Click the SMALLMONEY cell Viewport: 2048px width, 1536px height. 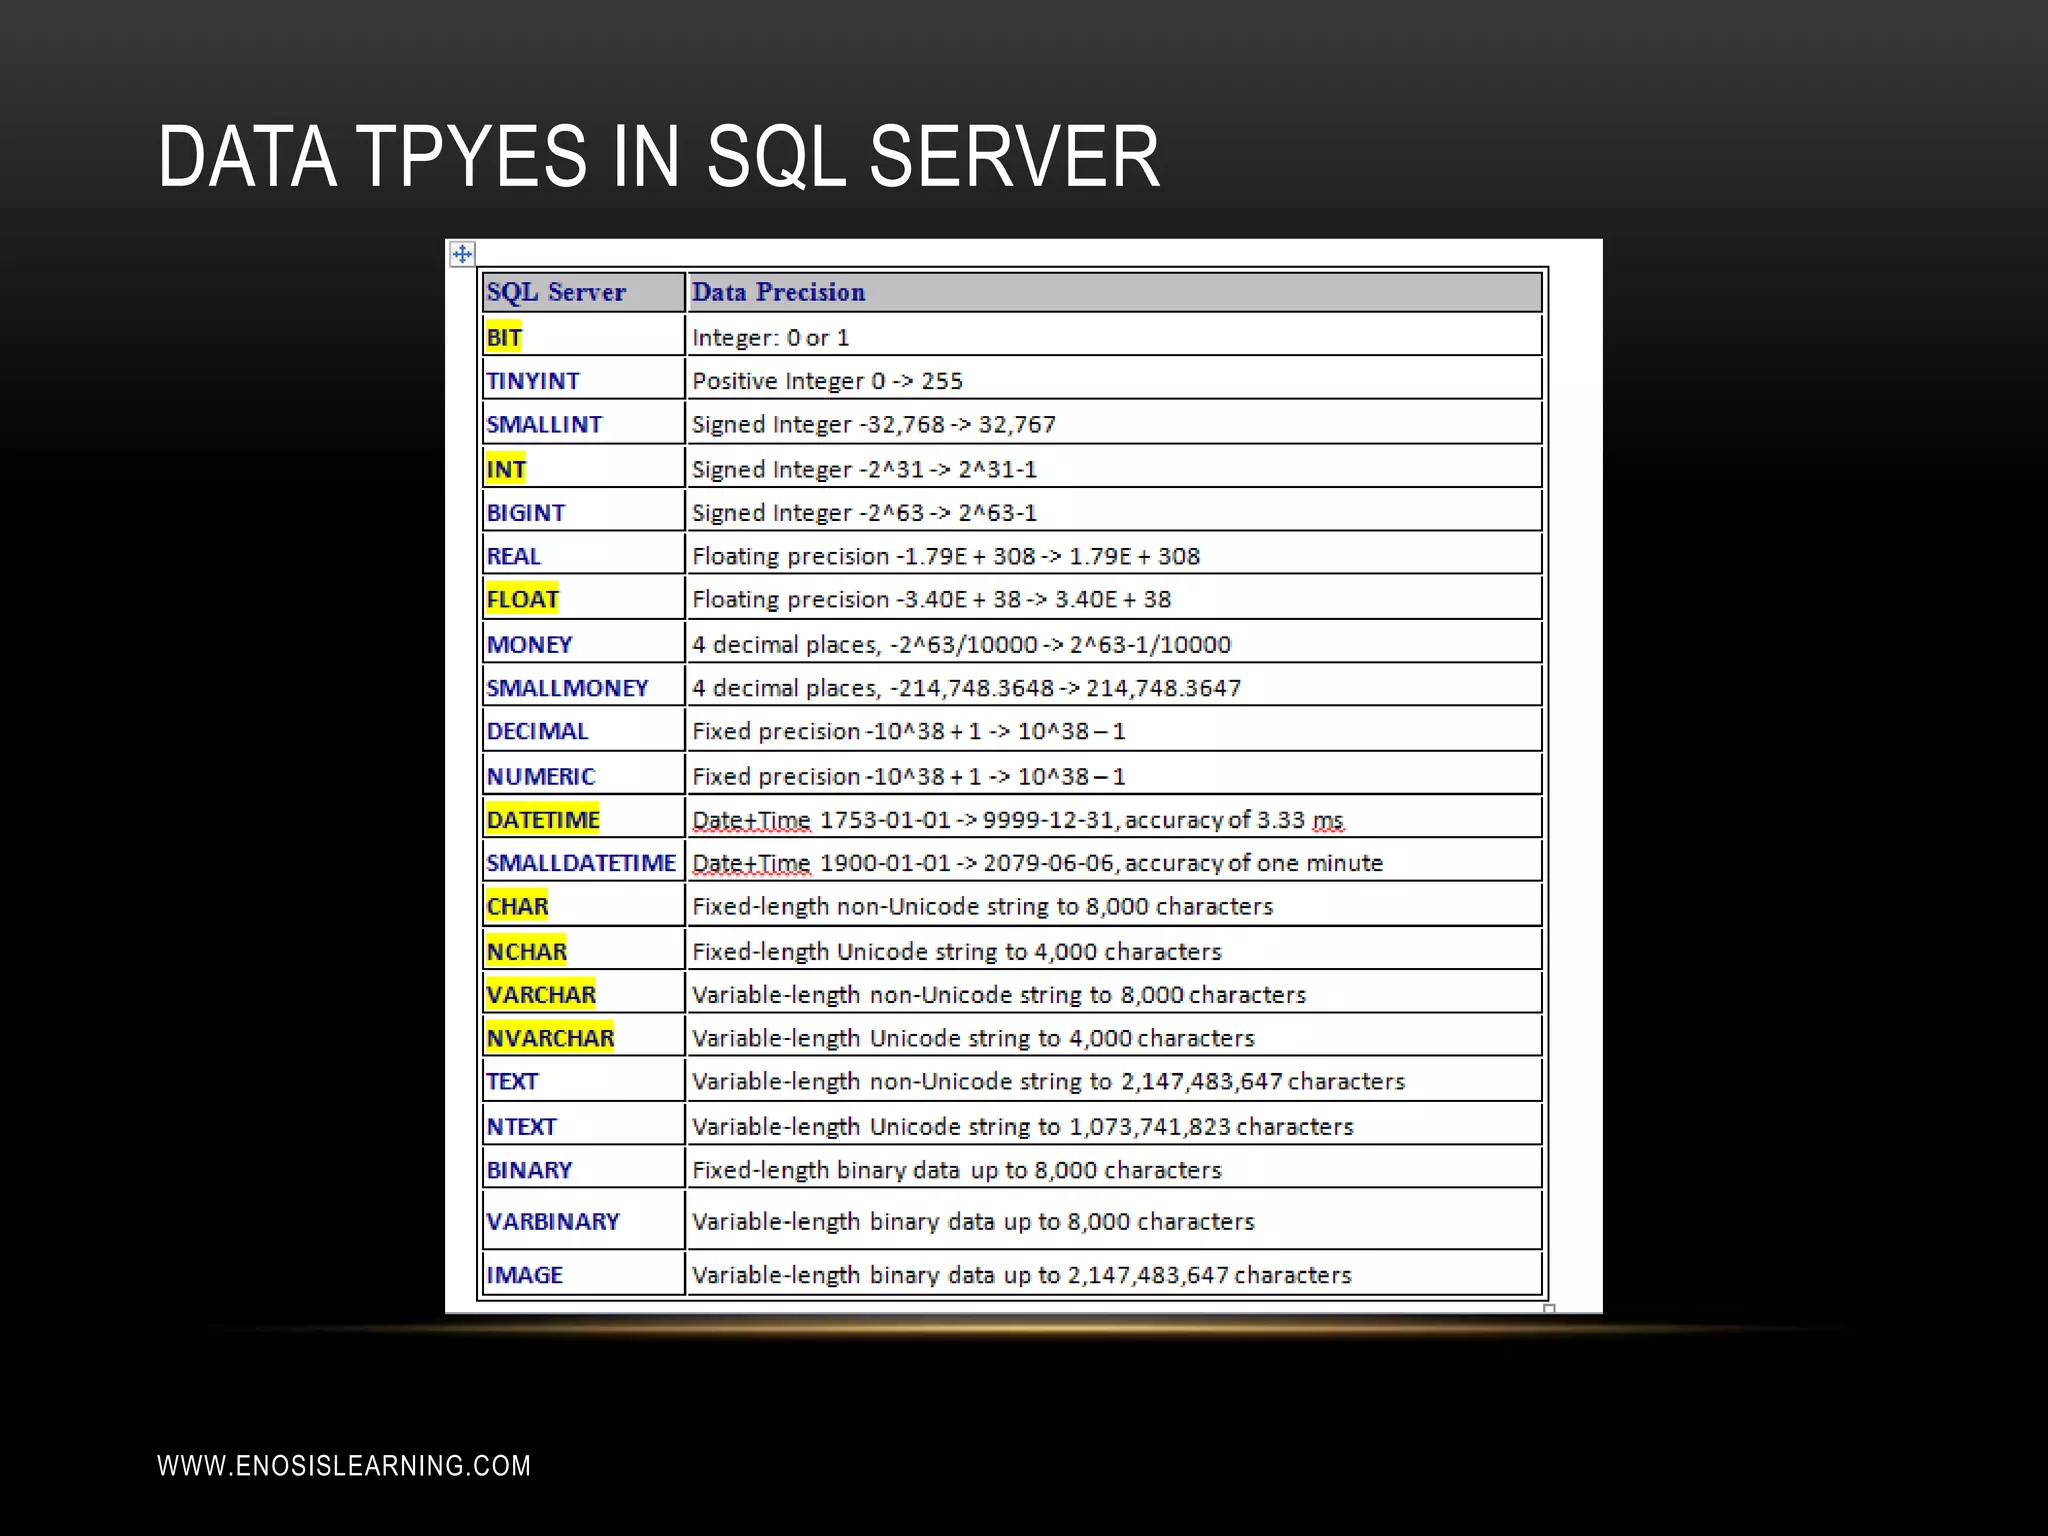584,687
